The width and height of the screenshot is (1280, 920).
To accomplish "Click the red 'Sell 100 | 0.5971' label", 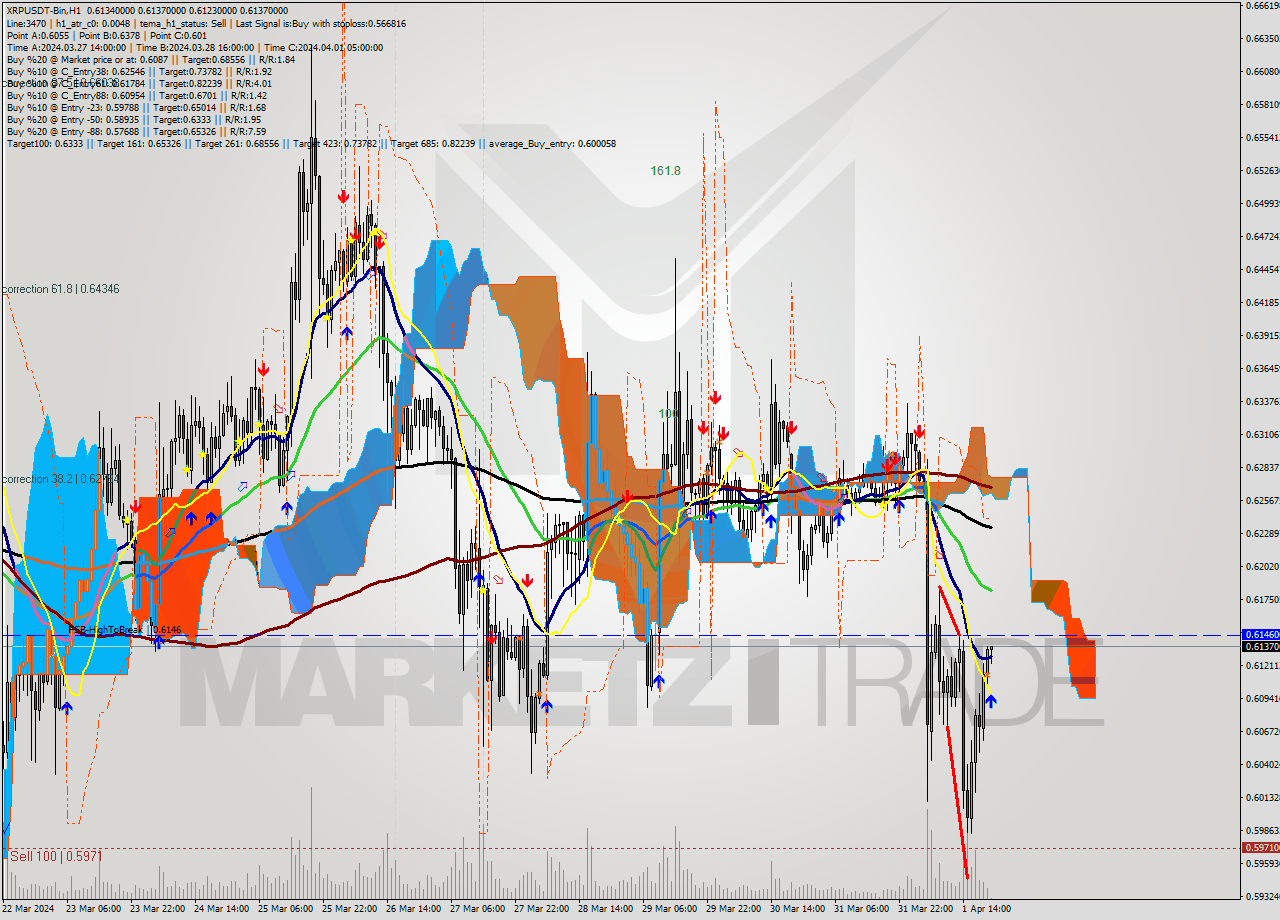I will click(x=56, y=857).
